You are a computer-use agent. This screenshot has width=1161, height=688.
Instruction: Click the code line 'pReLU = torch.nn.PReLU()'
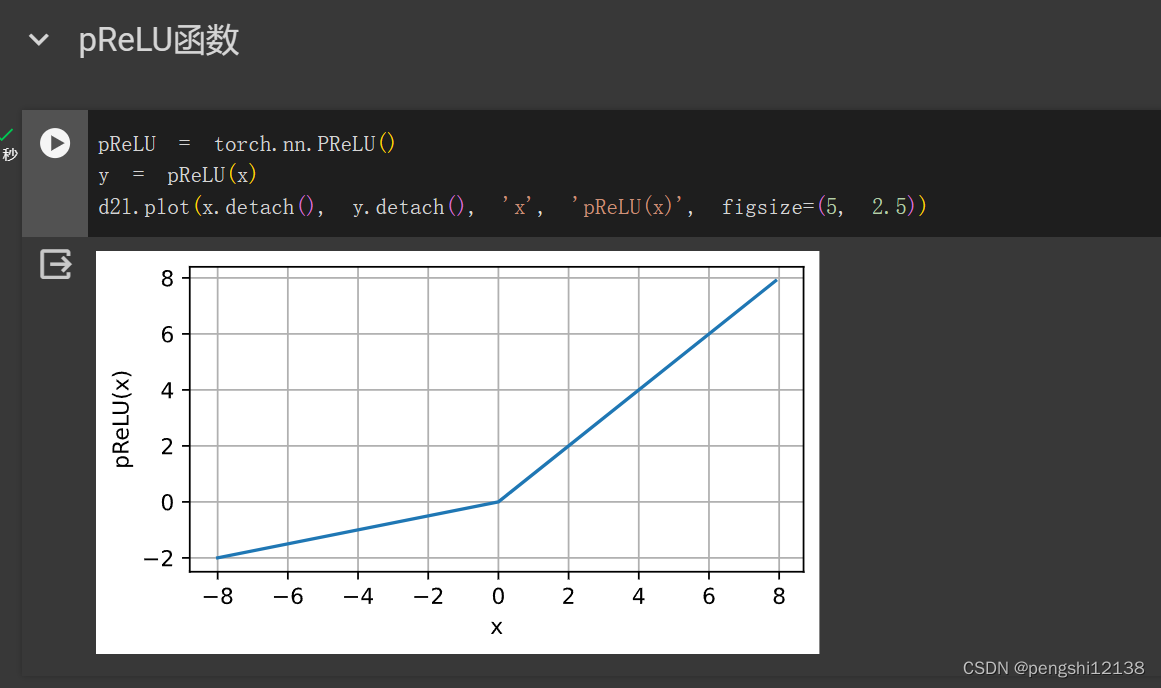click(247, 144)
